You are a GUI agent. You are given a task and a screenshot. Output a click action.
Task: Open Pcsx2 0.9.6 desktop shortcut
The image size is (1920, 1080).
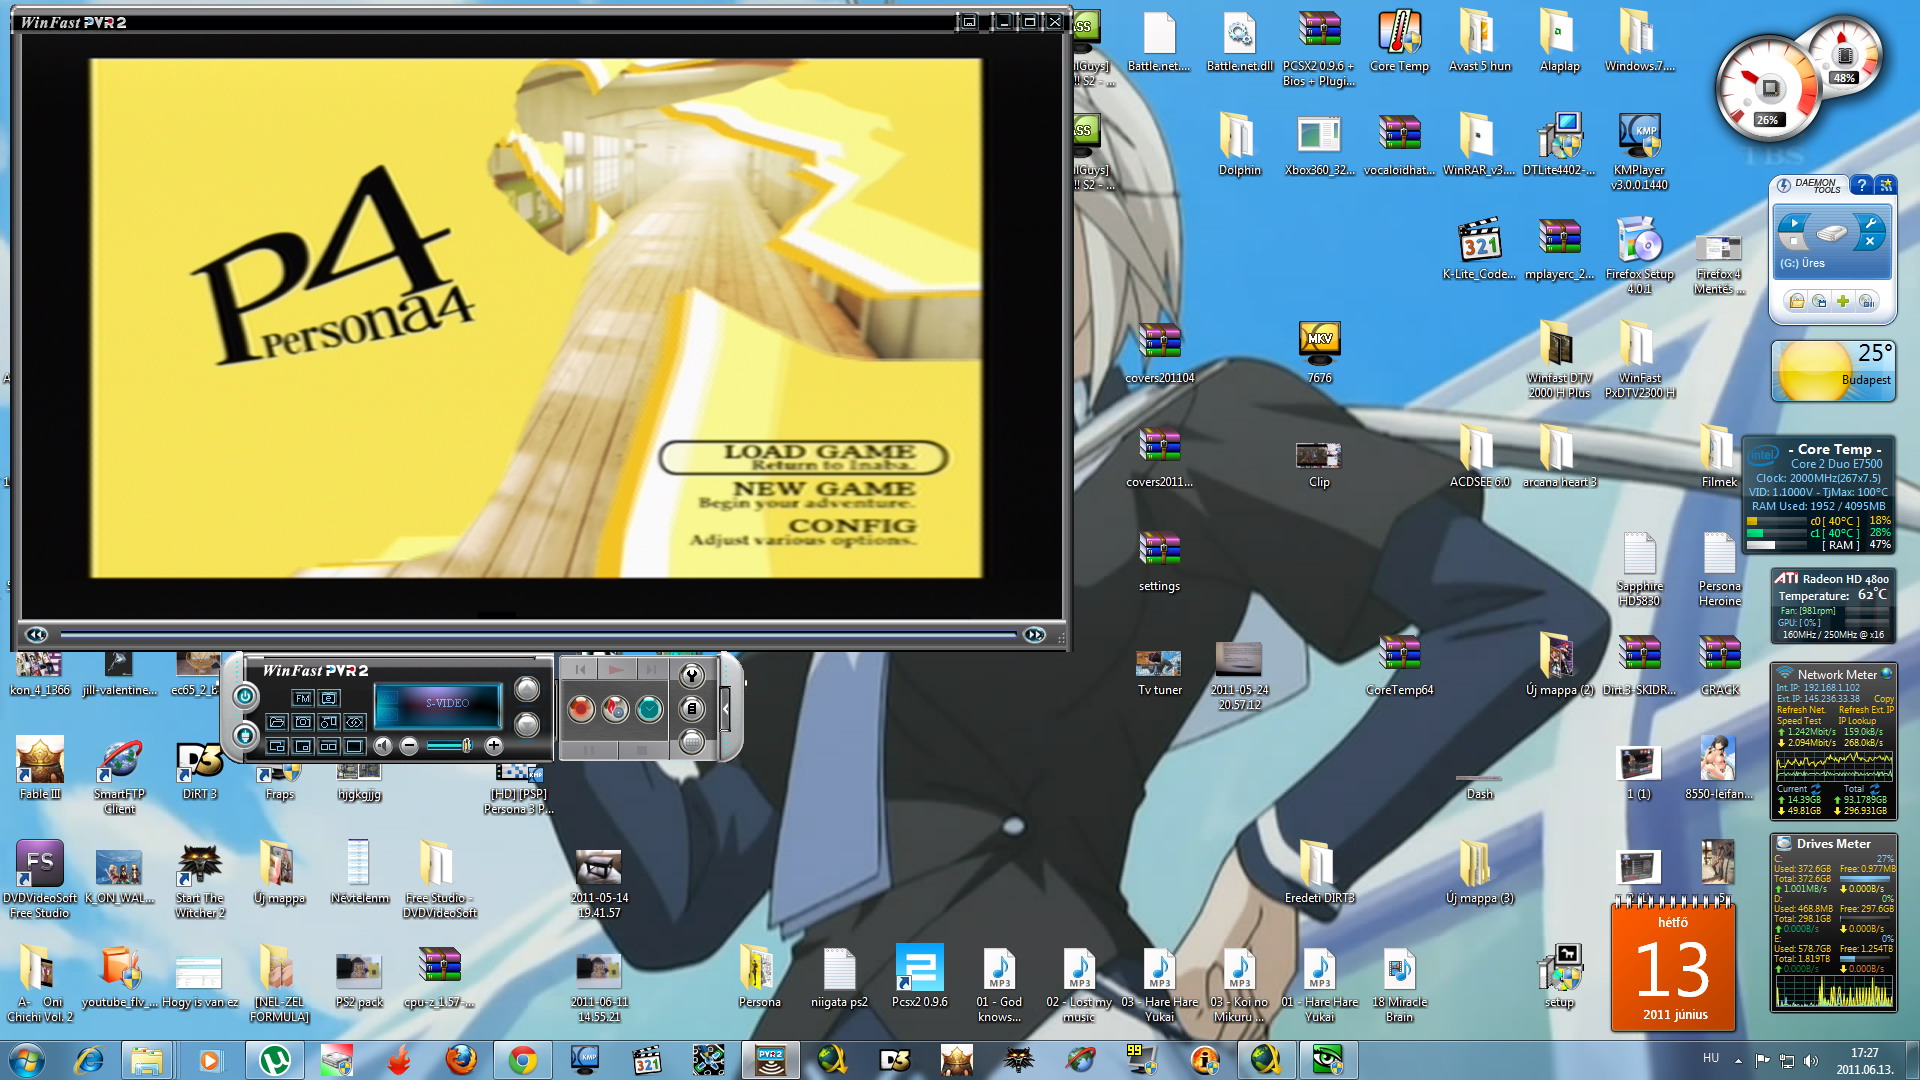click(919, 975)
